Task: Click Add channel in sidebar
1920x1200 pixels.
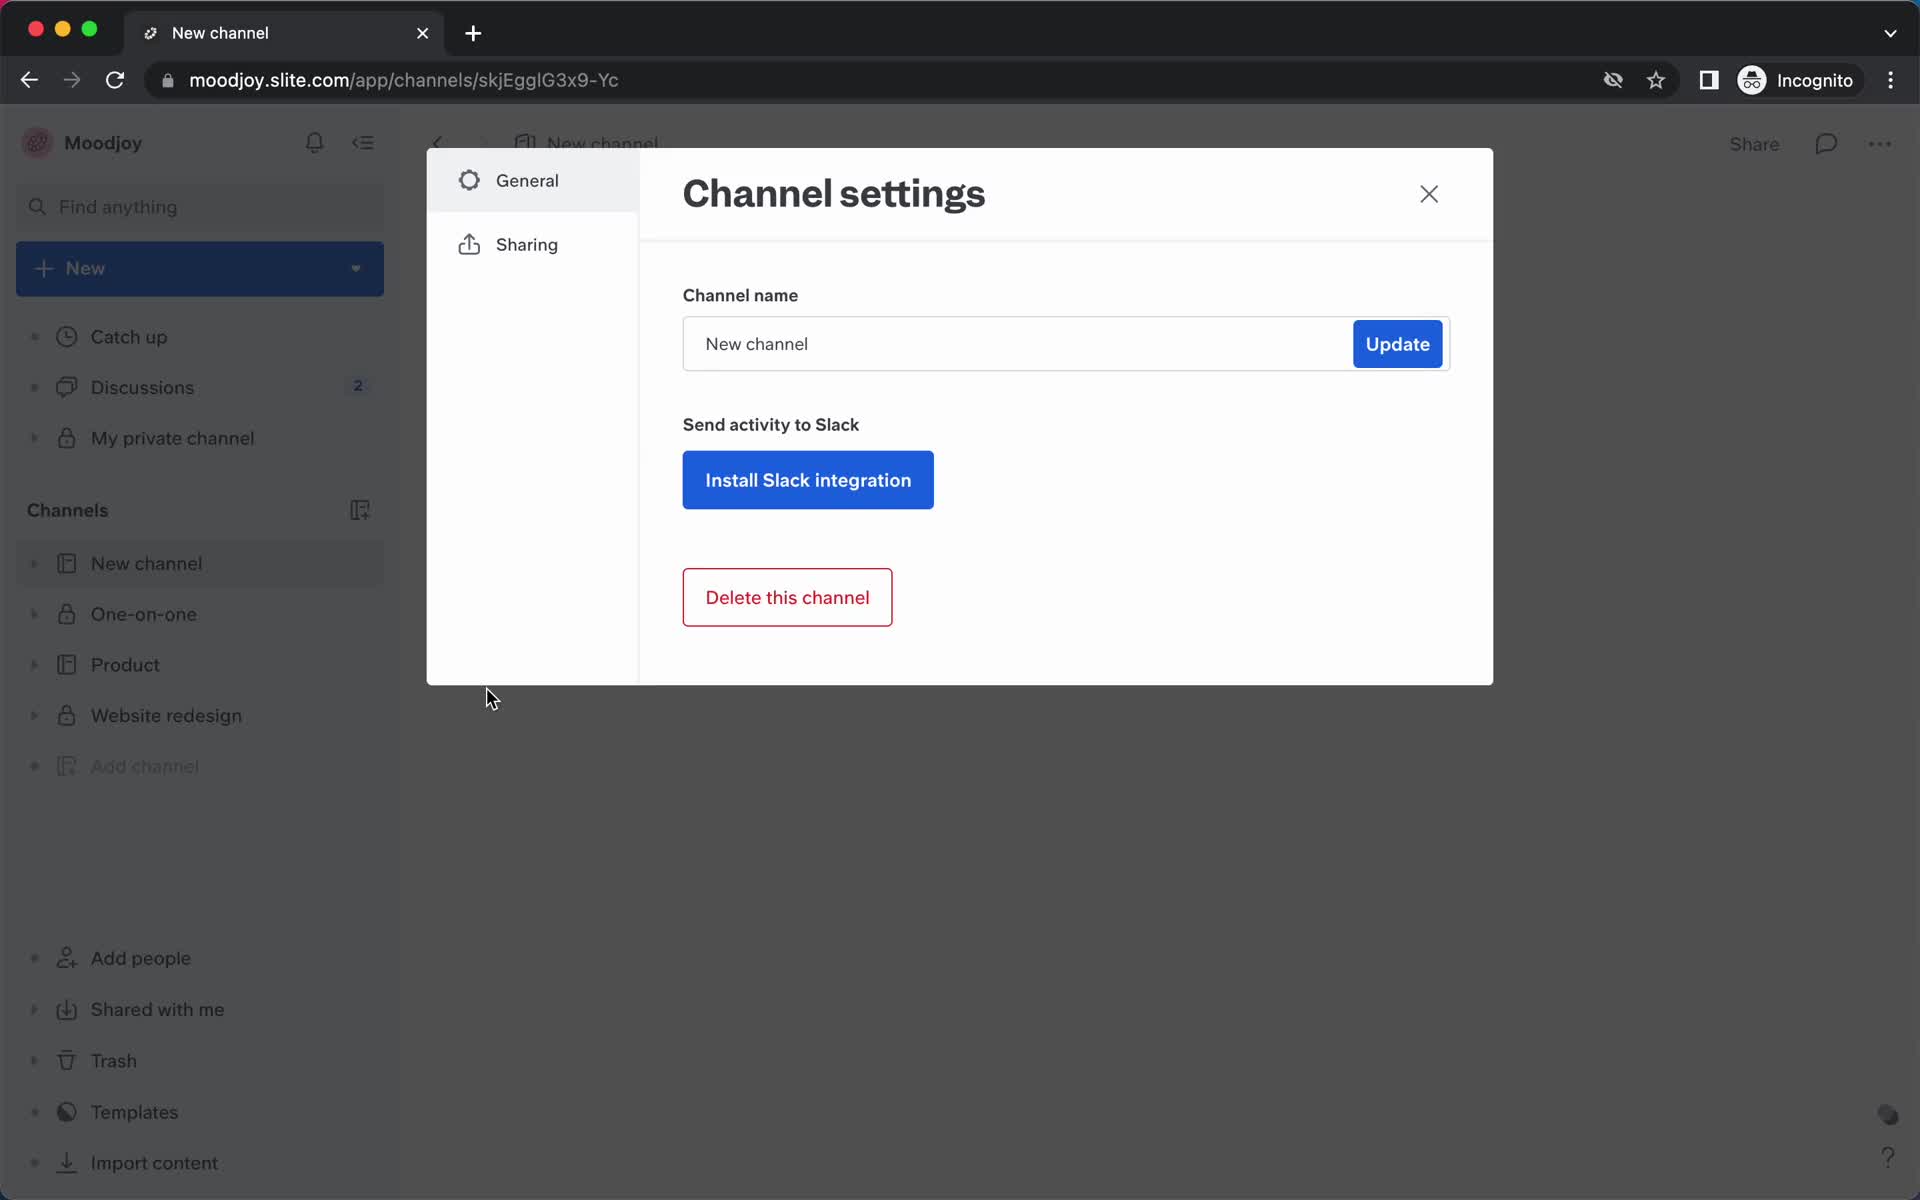Action: (145, 767)
